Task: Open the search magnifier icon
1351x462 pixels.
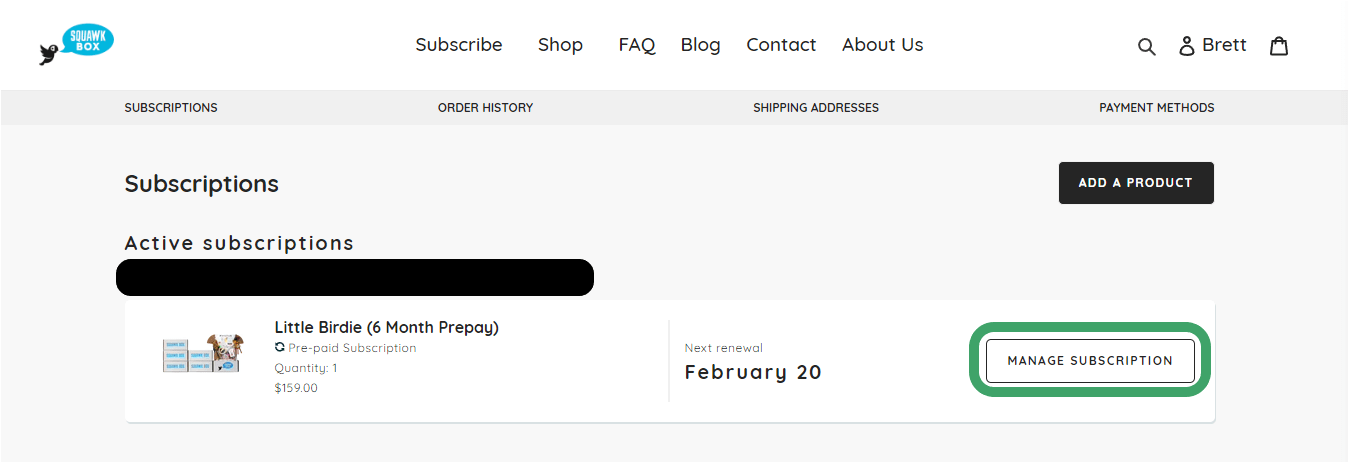Action: click(1147, 46)
